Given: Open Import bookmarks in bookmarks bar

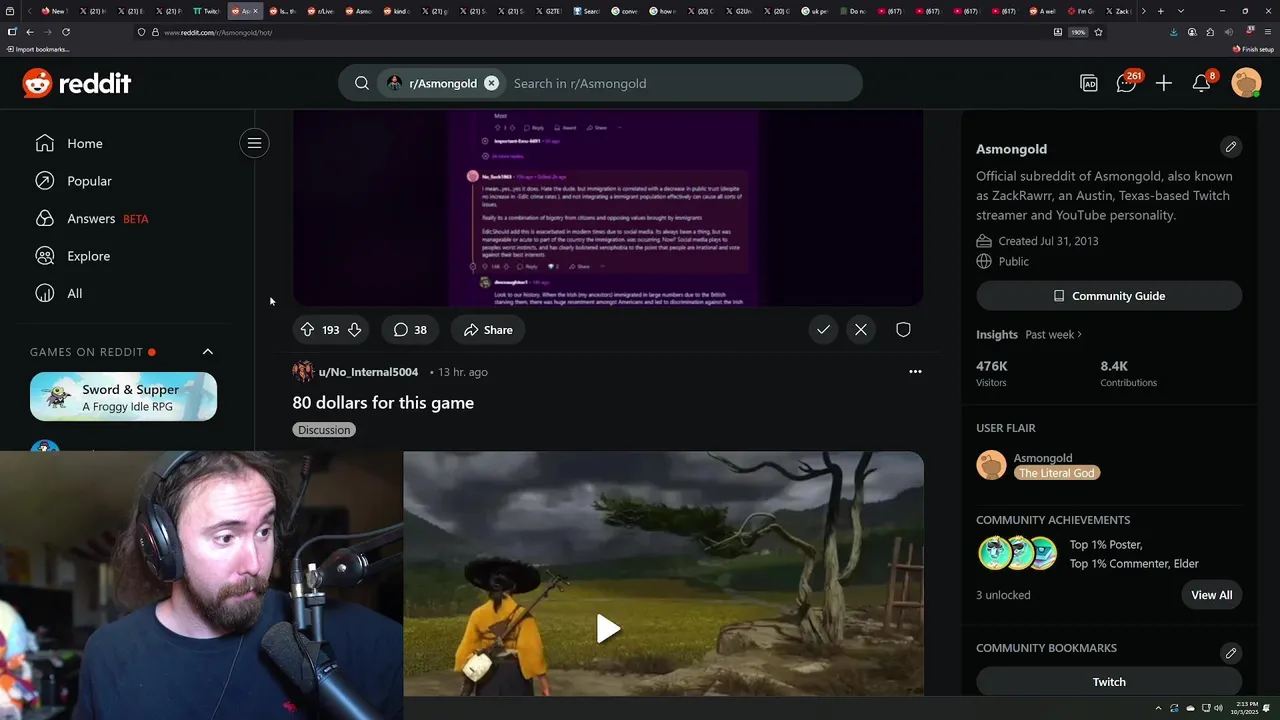Looking at the screenshot, I should 38,49.
